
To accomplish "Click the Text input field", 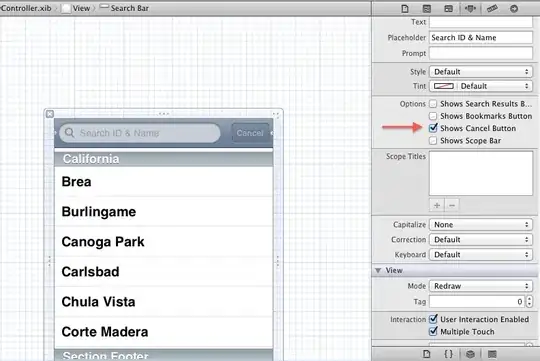I will click(481, 22).
